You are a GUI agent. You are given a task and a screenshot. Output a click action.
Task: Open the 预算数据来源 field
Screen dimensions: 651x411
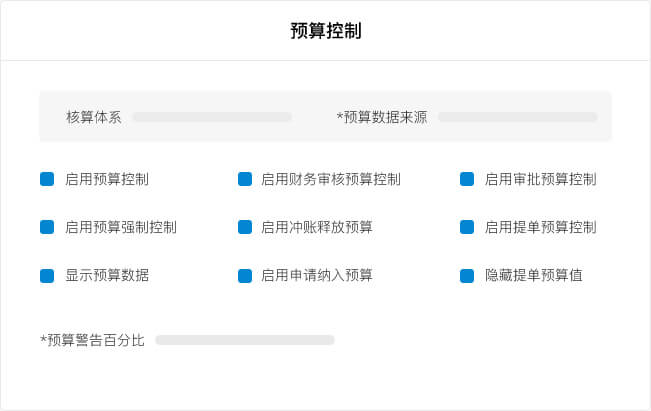point(518,117)
